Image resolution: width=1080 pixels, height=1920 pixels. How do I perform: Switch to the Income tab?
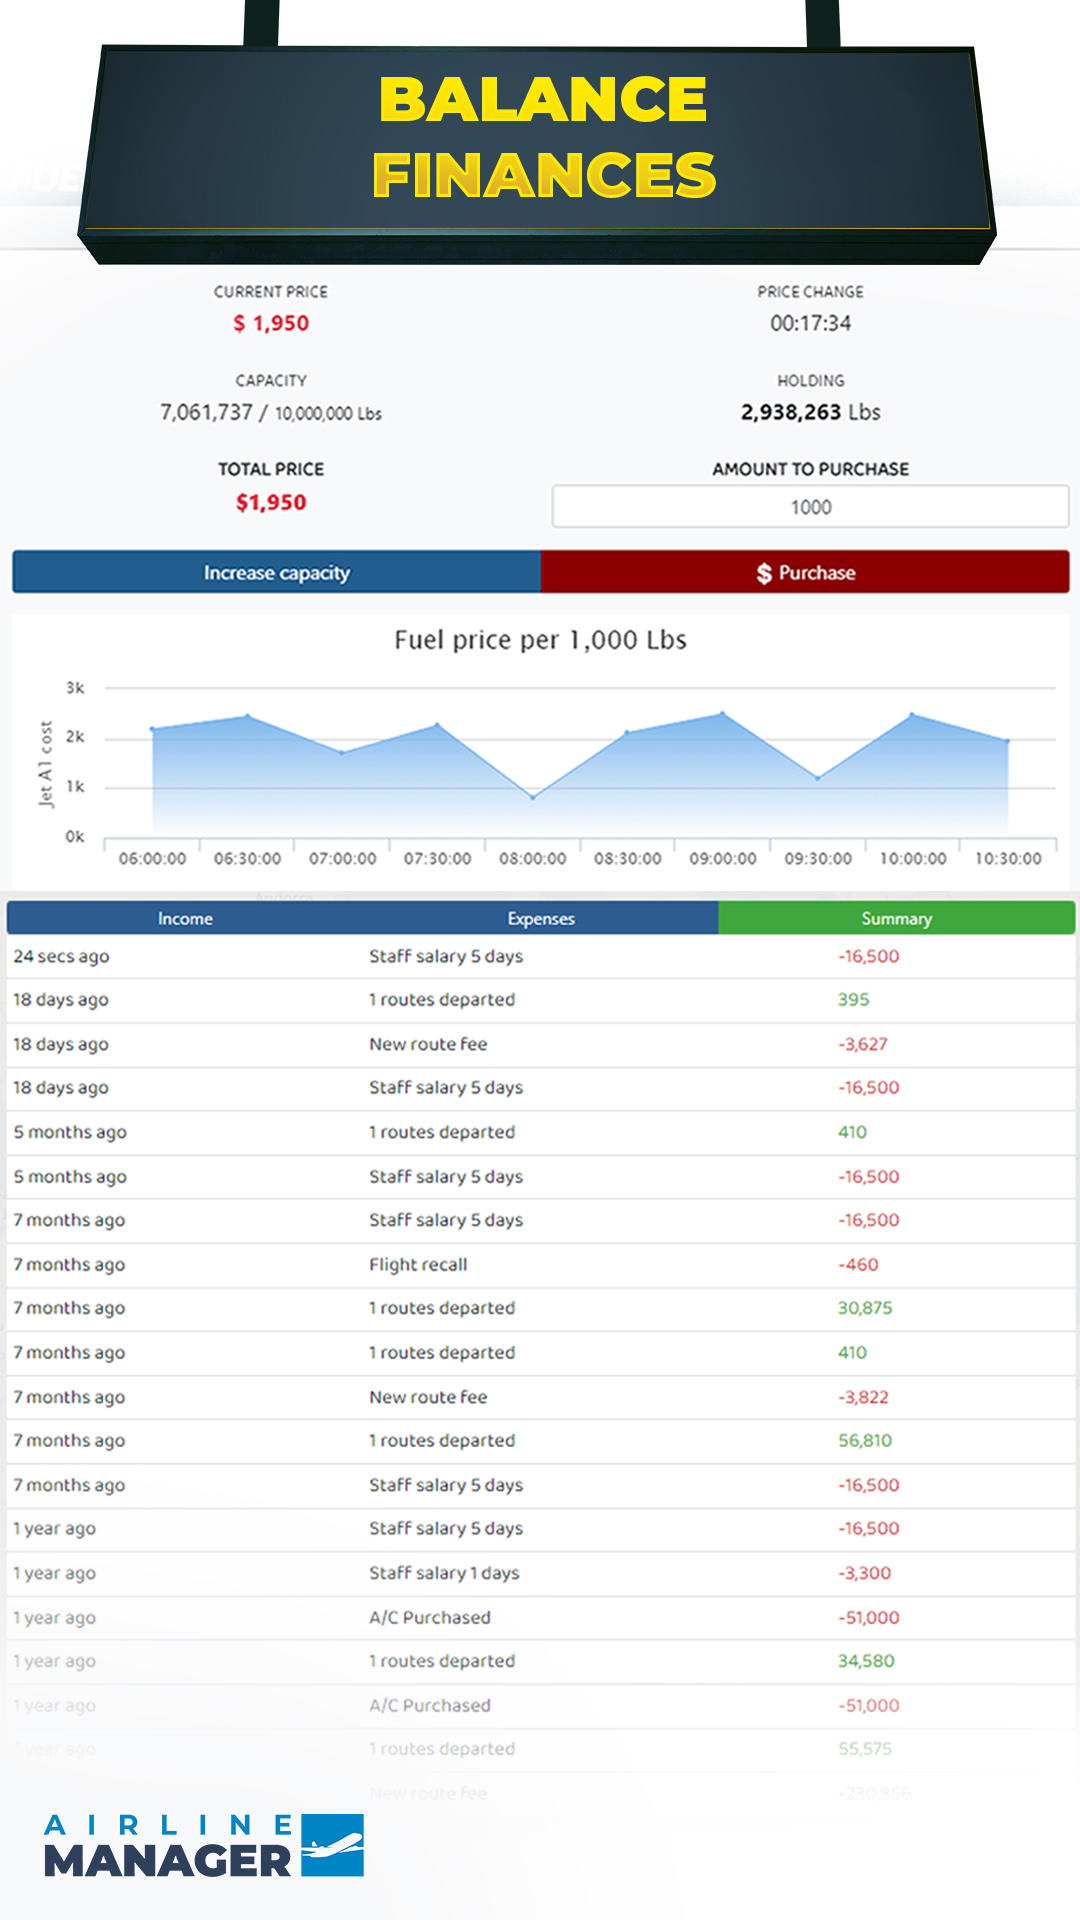point(185,918)
